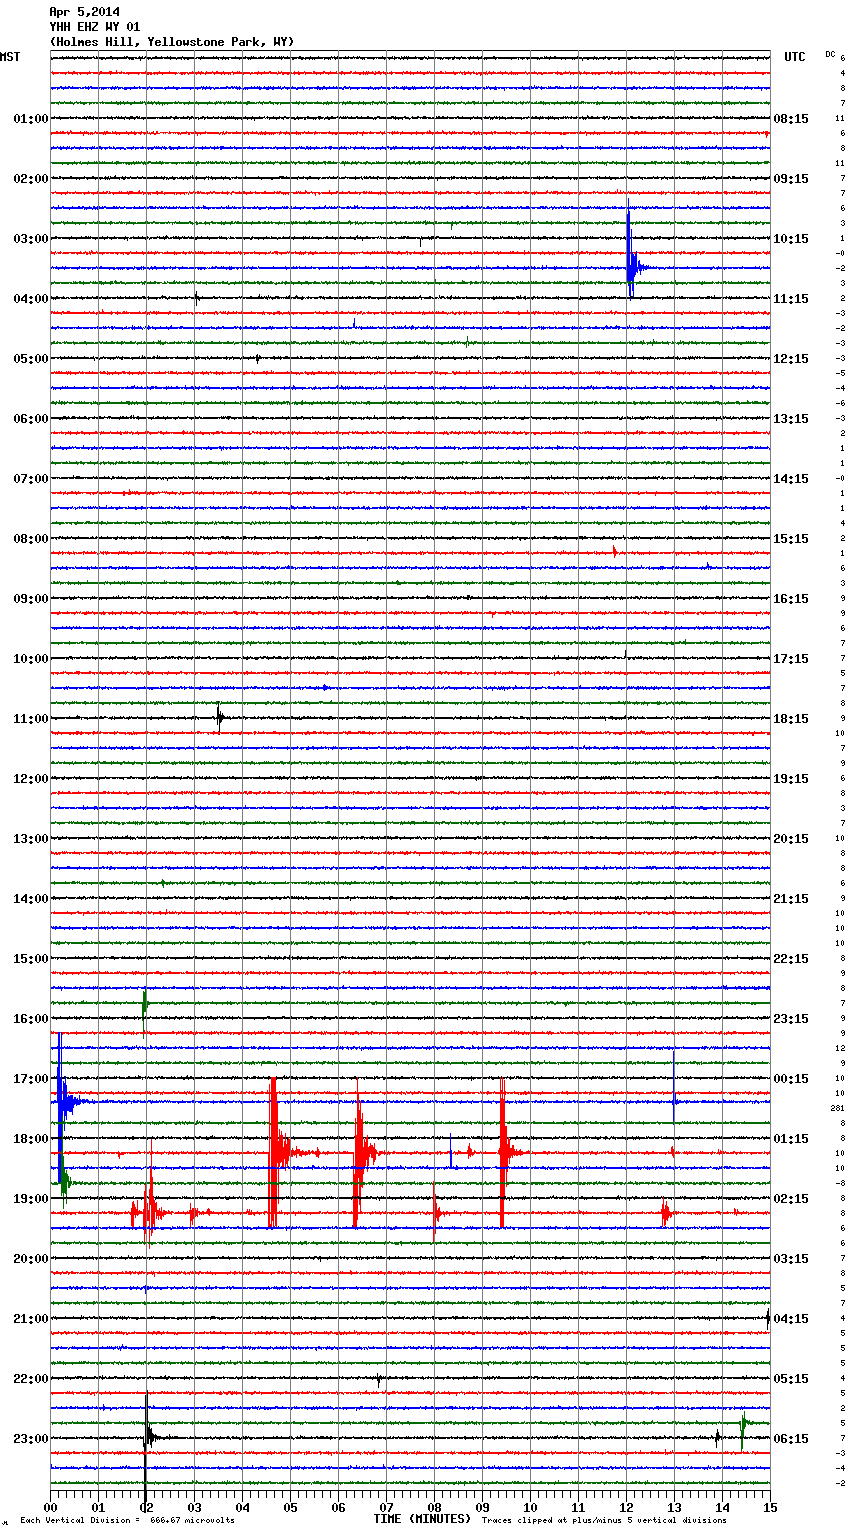The image size is (850, 1534).
Task: Click the "08:15" UTC time label
Action: (x=791, y=119)
